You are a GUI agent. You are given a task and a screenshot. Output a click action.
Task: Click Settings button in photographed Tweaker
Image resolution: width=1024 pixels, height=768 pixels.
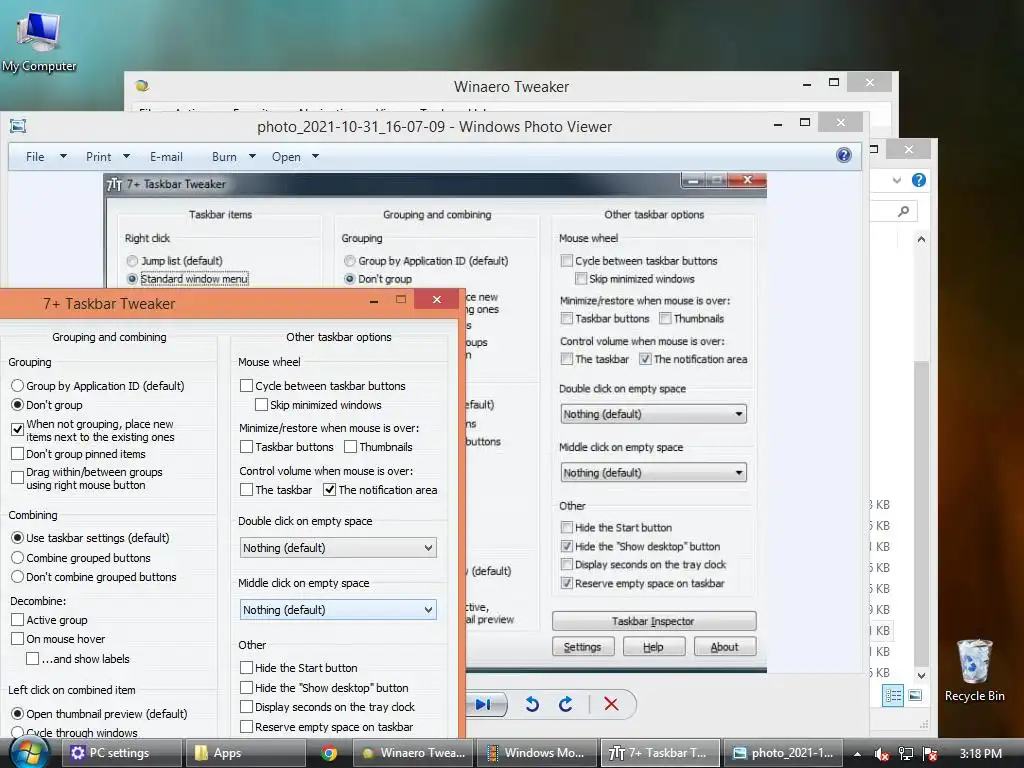(x=583, y=647)
